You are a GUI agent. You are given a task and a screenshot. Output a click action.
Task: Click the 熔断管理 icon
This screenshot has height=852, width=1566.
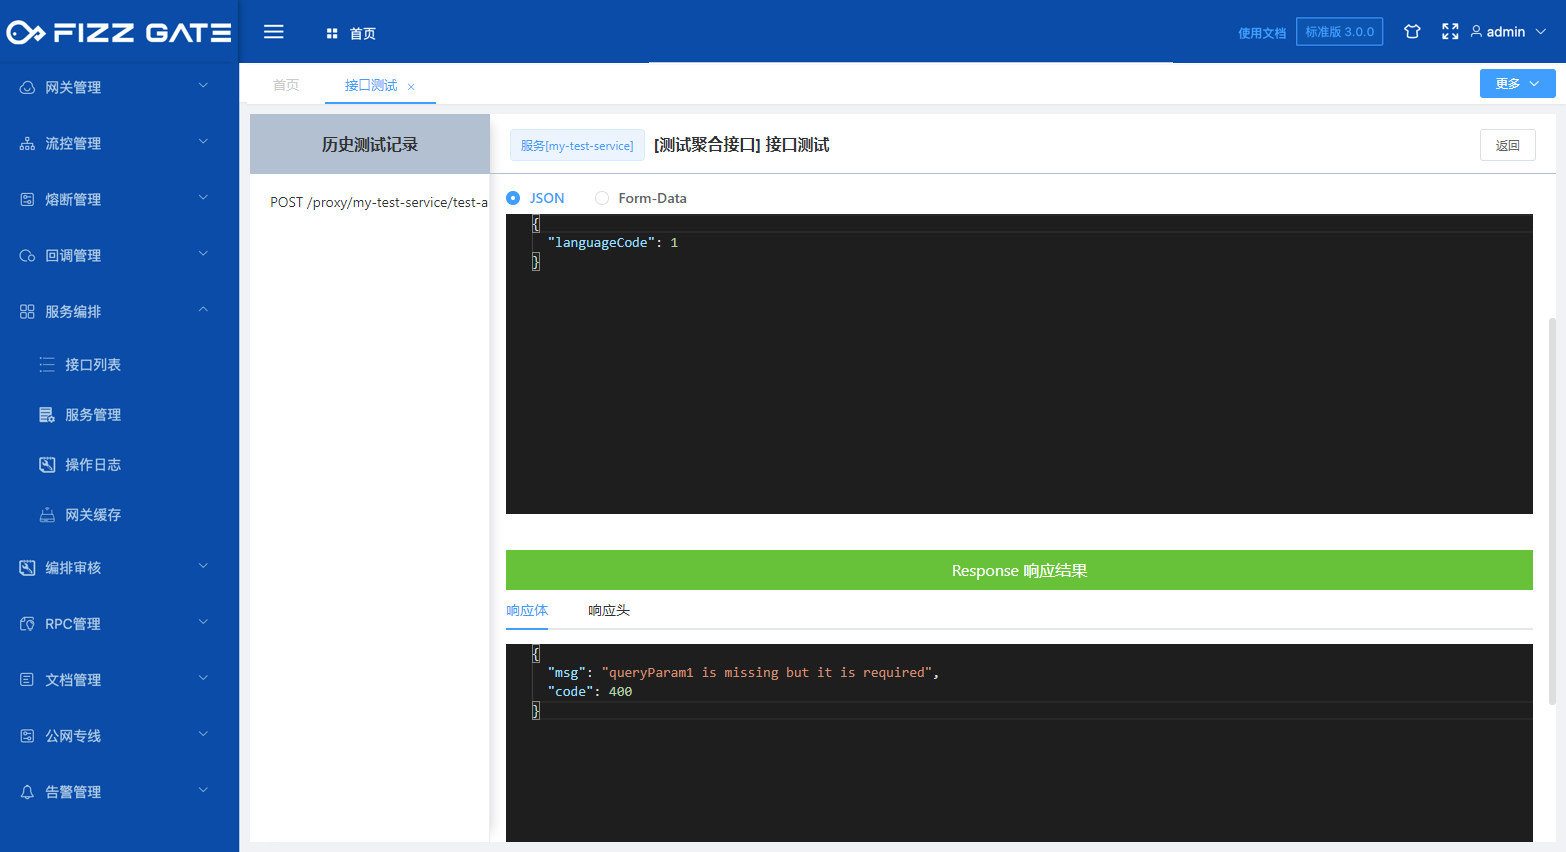click(x=27, y=200)
